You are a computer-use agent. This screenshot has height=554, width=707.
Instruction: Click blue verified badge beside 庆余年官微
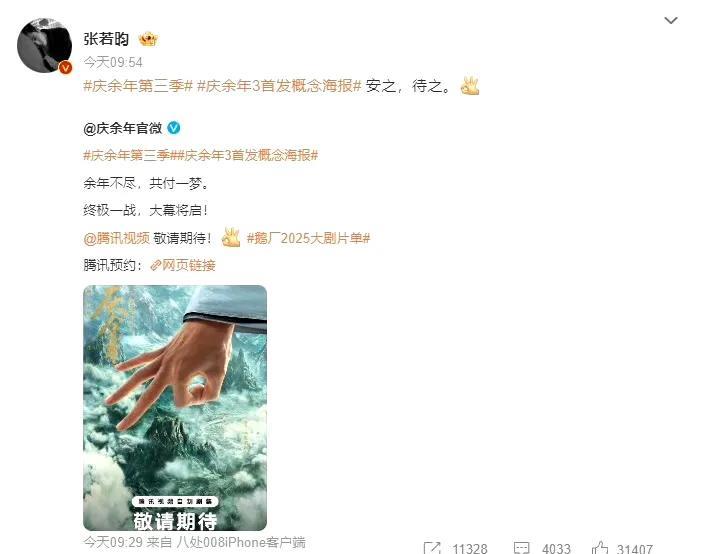(x=174, y=128)
